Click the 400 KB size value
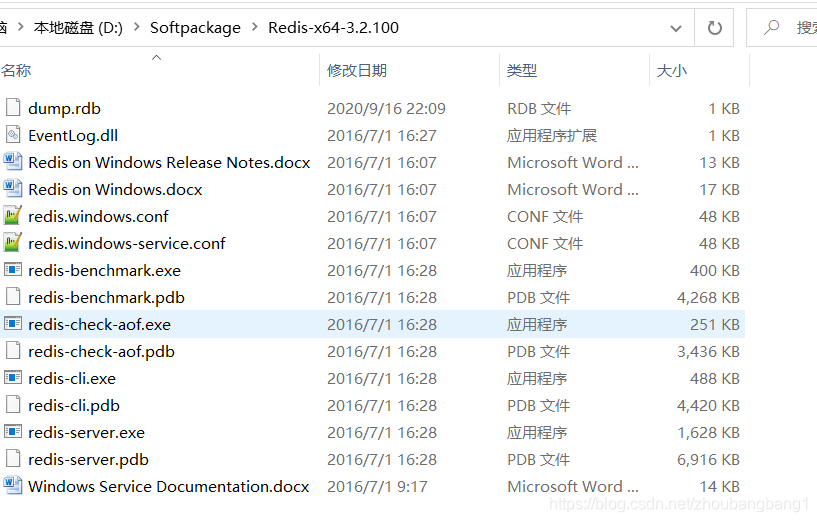Viewport: 817px width, 522px height. click(715, 270)
